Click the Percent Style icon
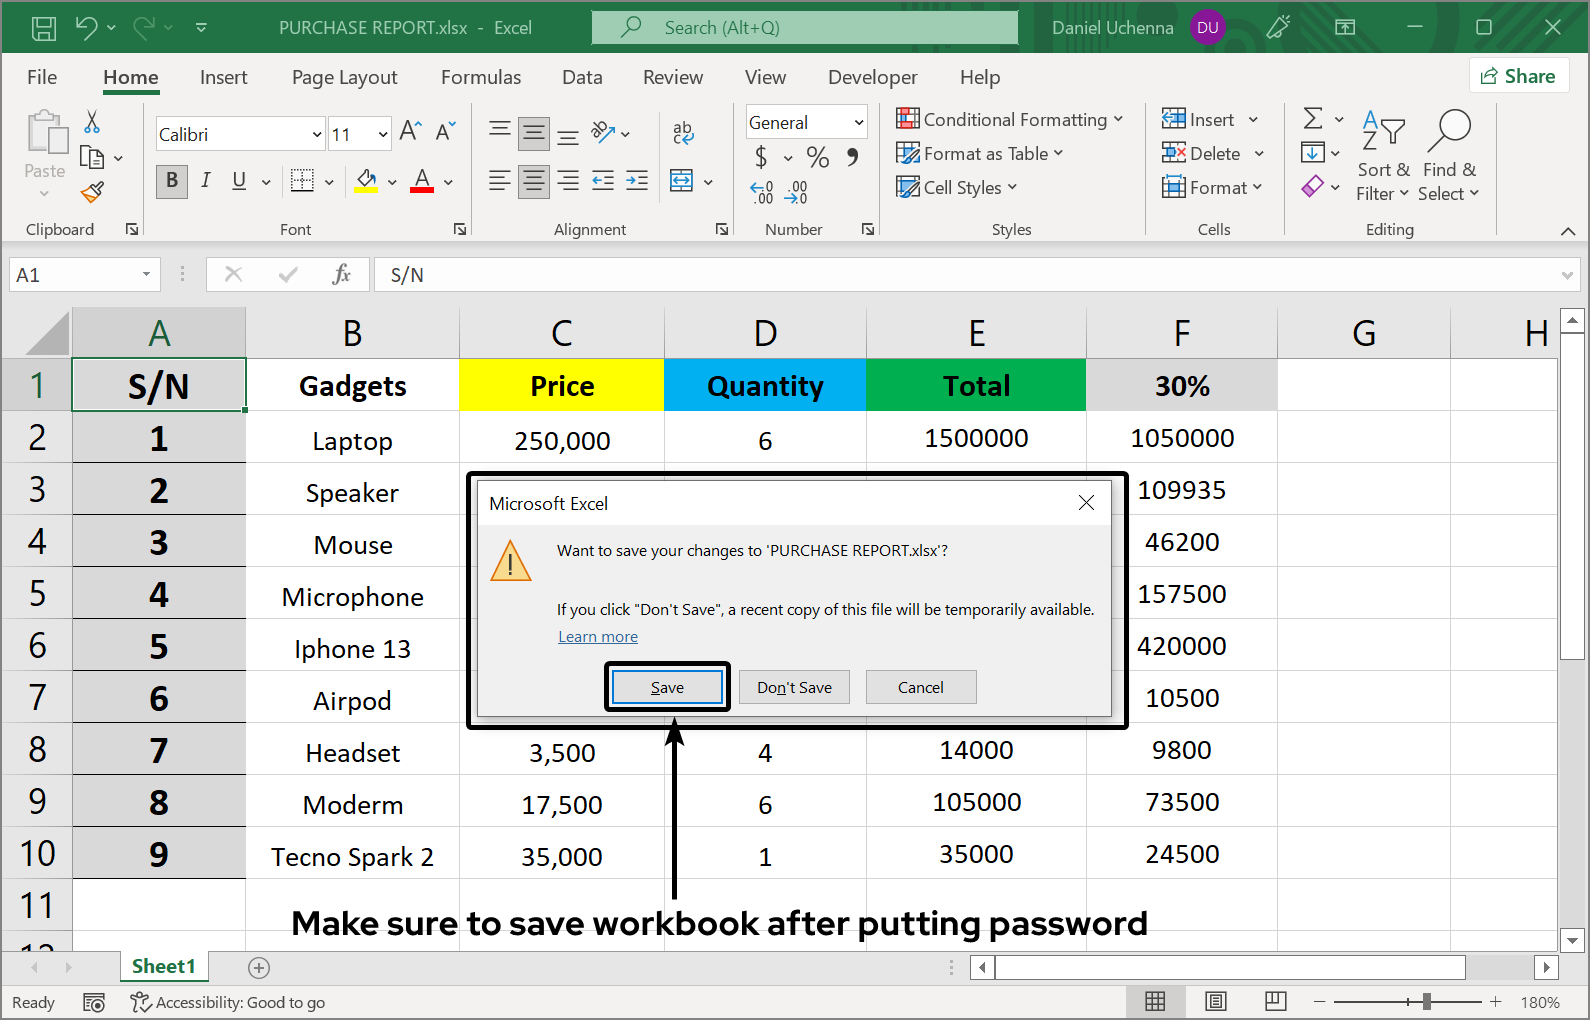 [x=817, y=157]
